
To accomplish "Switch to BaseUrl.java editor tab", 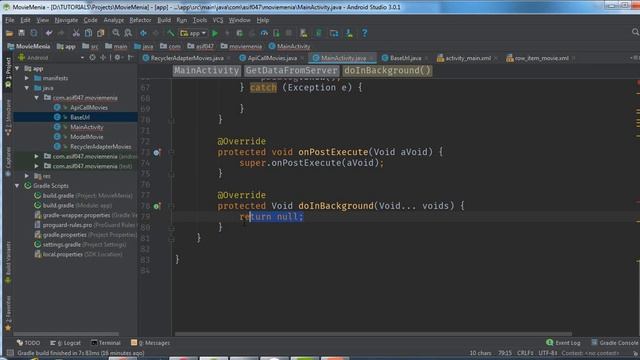I will (x=405, y=58).
